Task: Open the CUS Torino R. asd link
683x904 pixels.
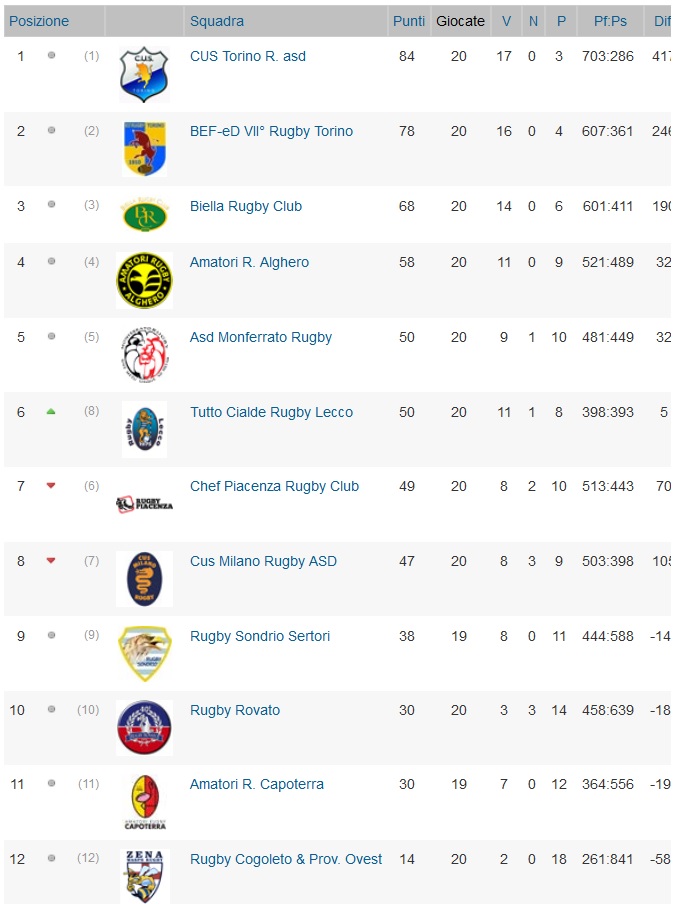Action: (x=248, y=56)
